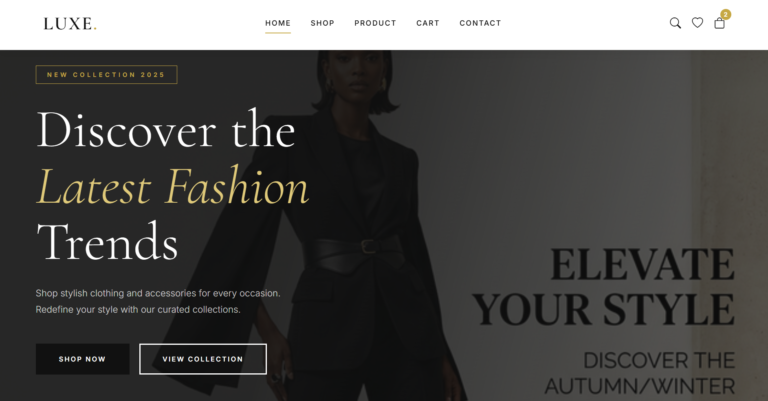Click the 'Elevate Your Style' banner text
The image size is (768, 401).
(x=603, y=287)
